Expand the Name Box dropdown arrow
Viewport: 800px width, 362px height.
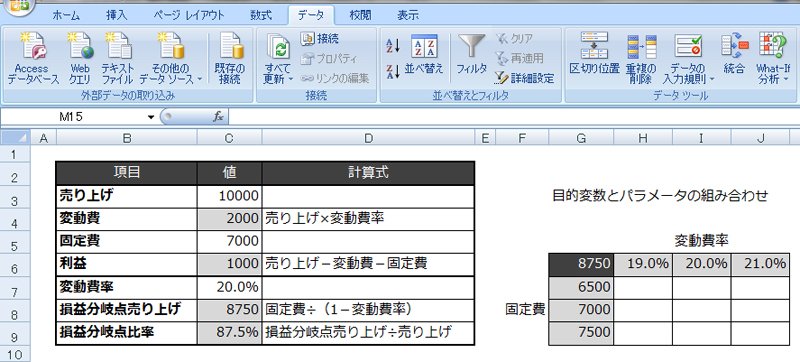click(151, 117)
